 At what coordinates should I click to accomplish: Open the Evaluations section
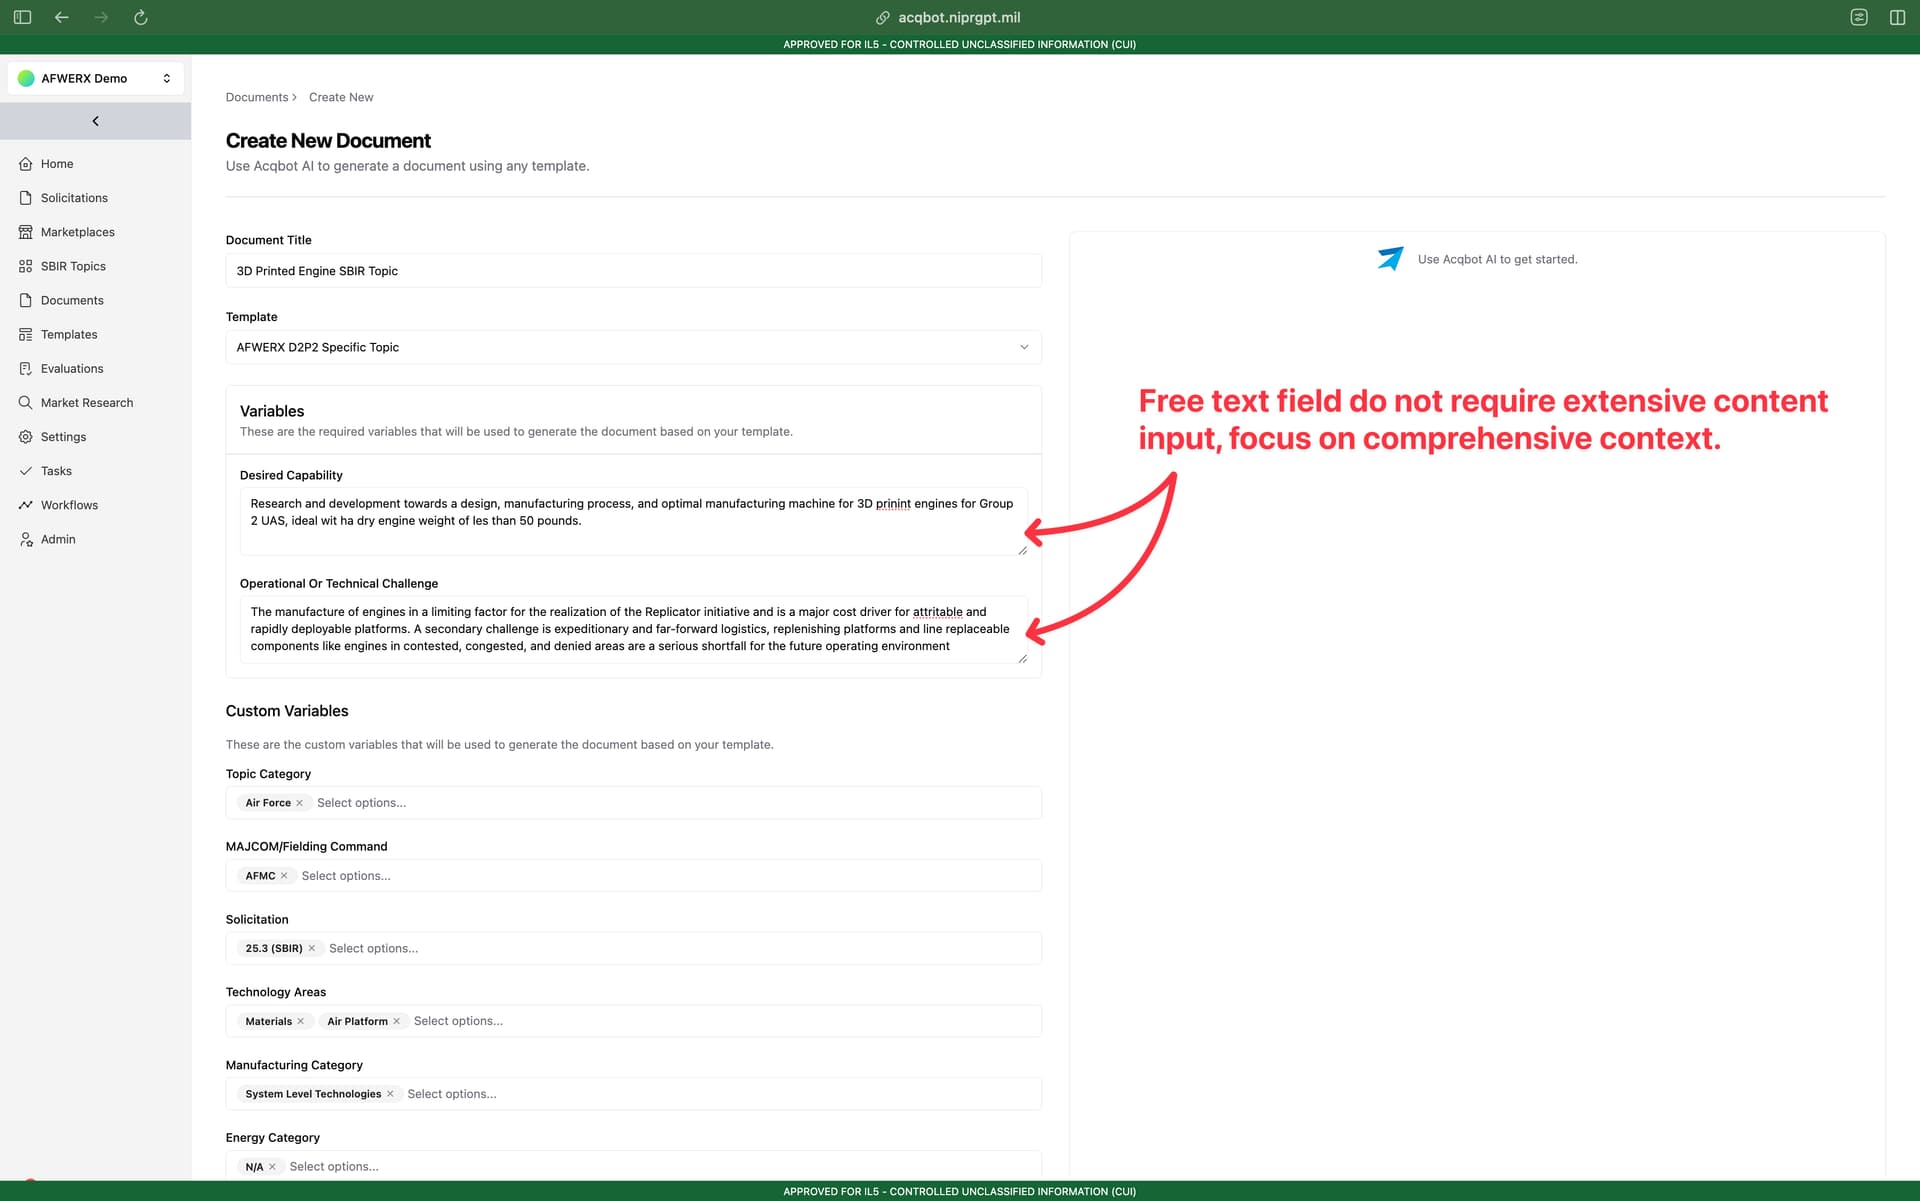pos(72,369)
